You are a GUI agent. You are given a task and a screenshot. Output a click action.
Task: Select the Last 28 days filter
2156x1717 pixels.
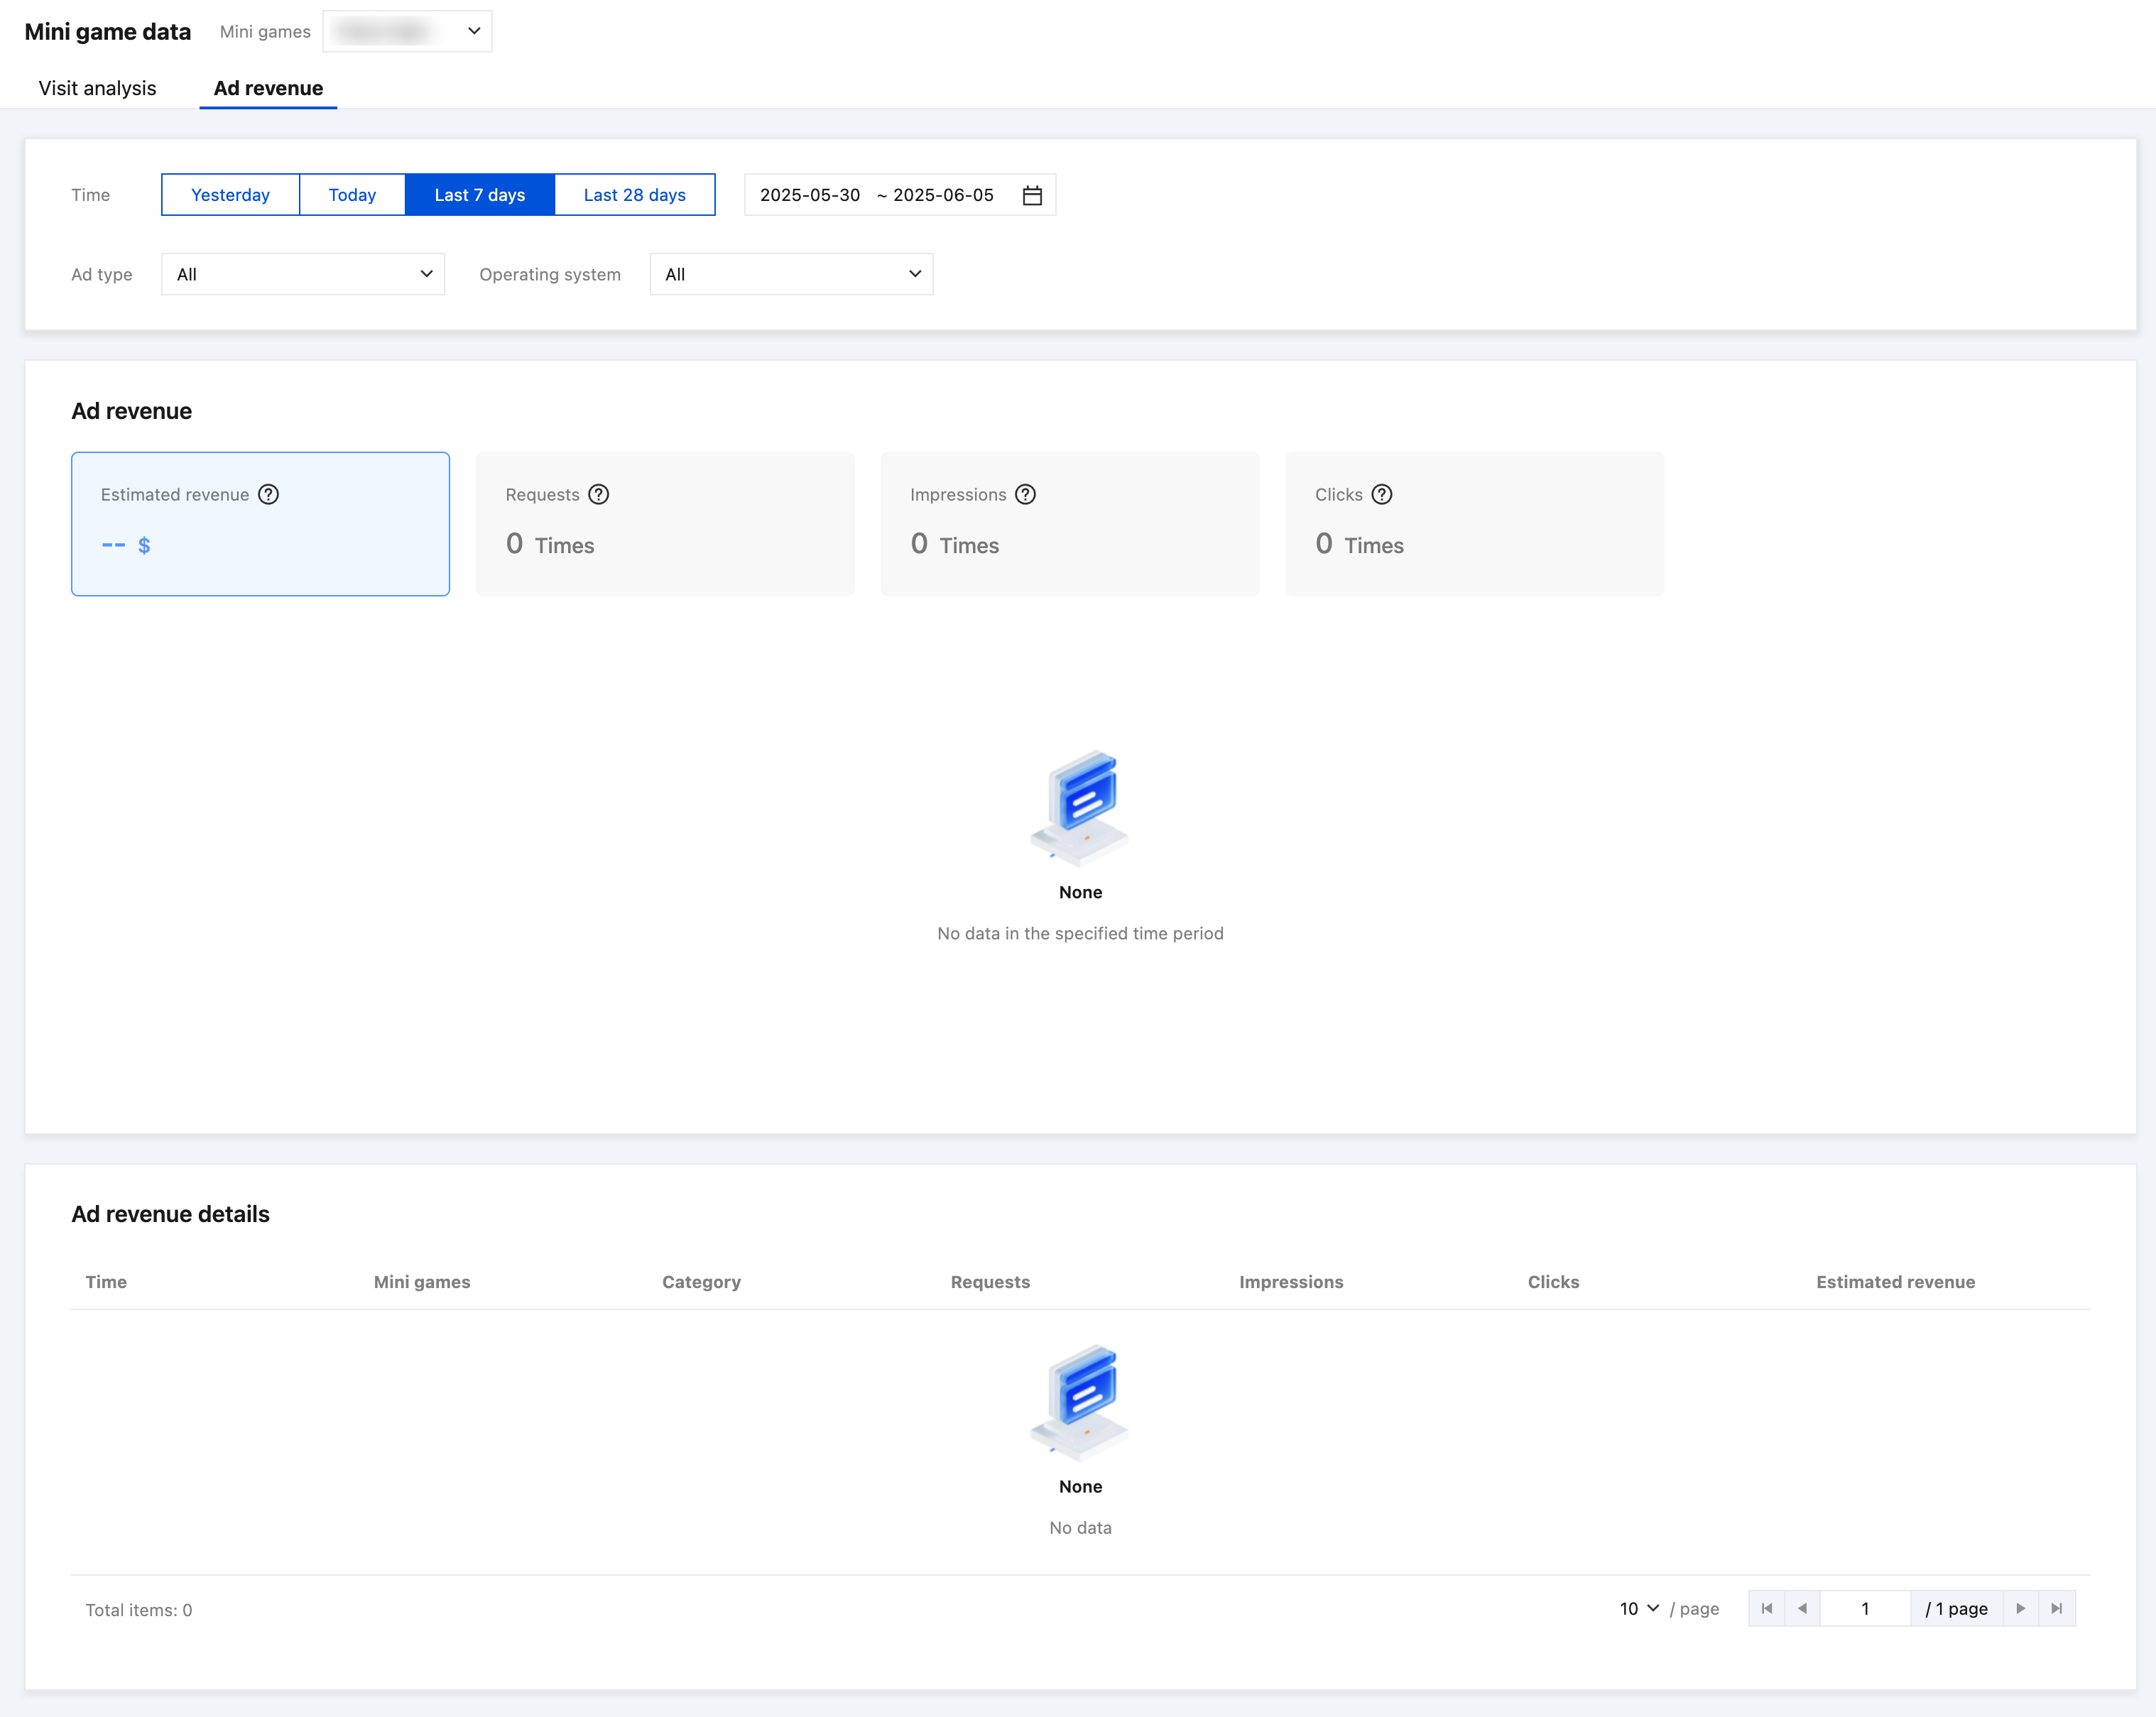[634, 195]
